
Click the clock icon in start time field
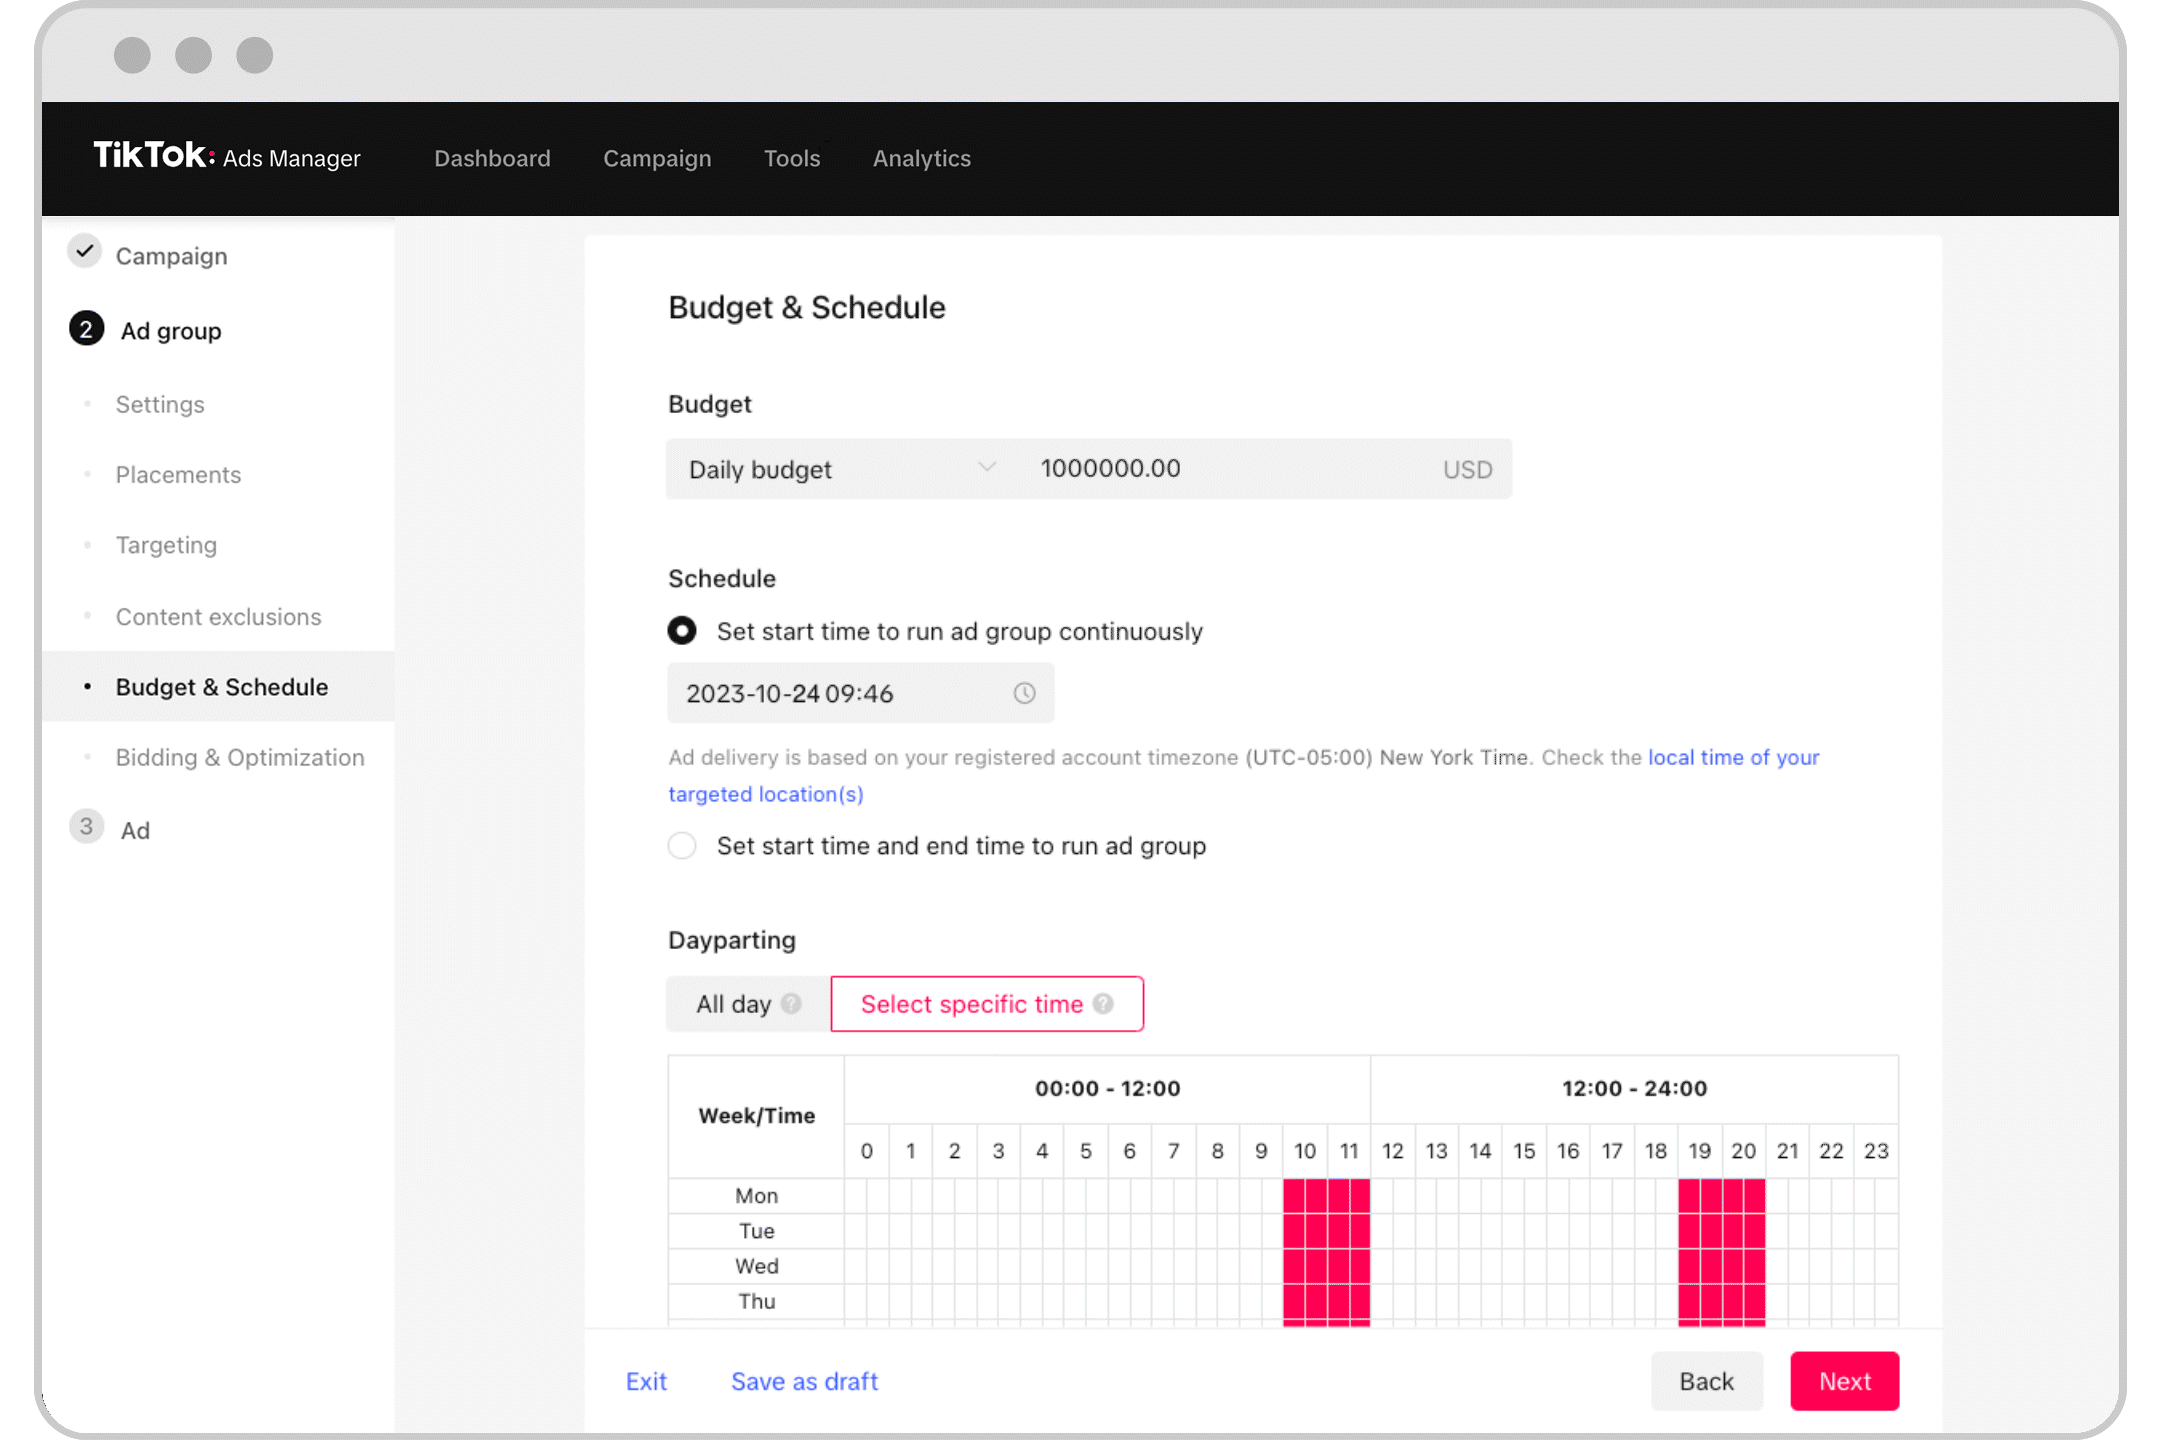click(x=1024, y=693)
